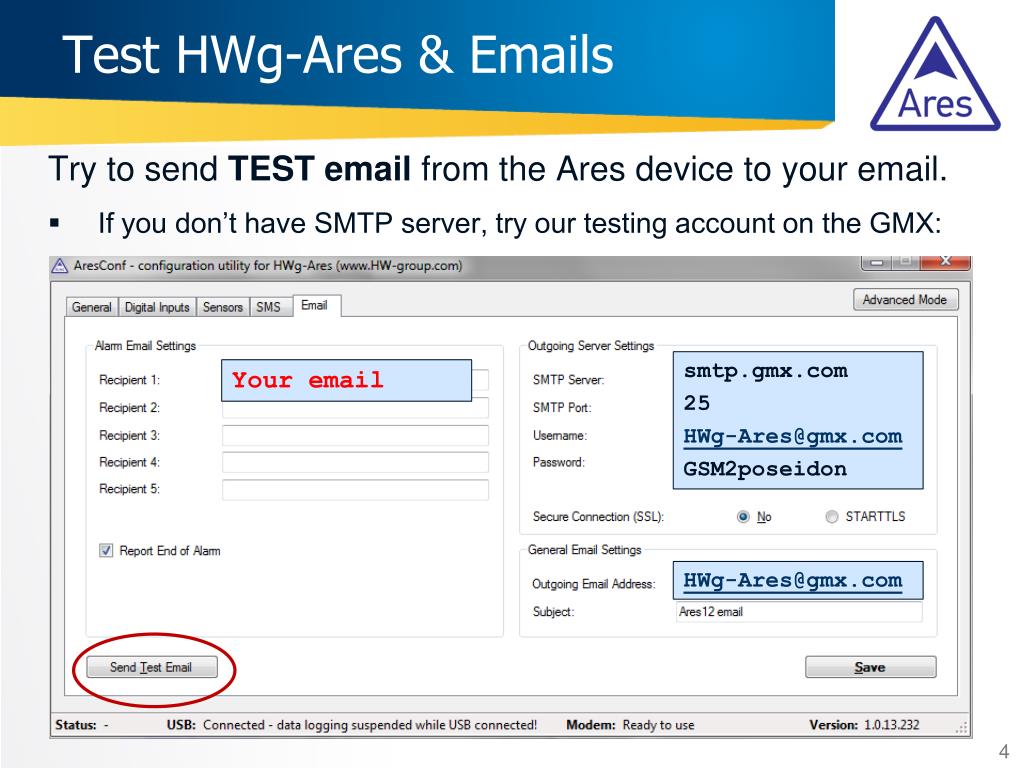1024x768 pixels.
Task: Click the window resize grip in the status bar
Action: coord(962,728)
